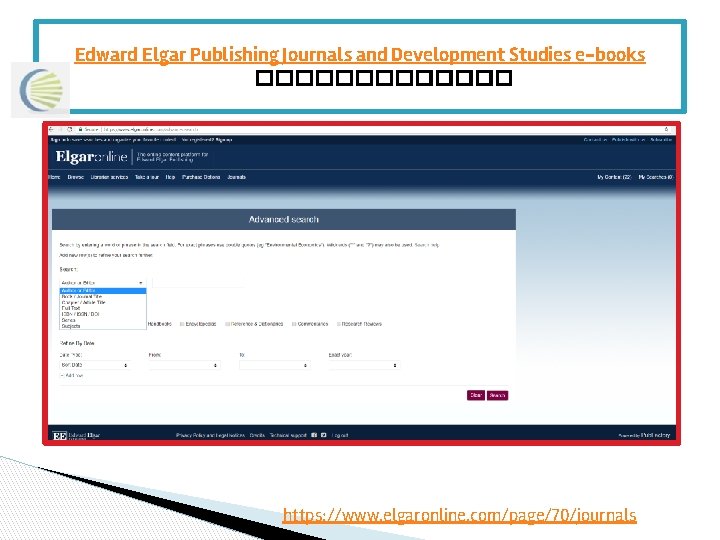
Task: Click the circular sunburst slide logo
Action: (40, 90)
